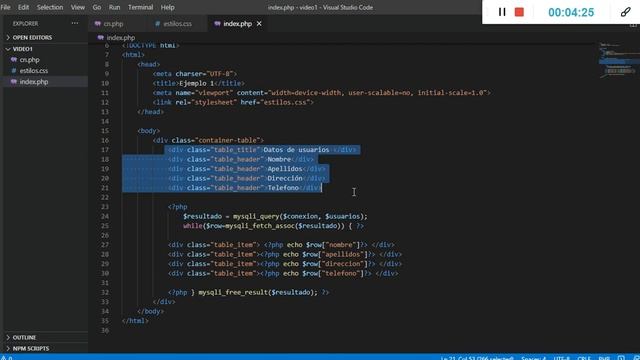The width and height of the screenshot is (640, 360).
Task: Open the Run menu
Action: pyautogui.click(x=114, y=7)
